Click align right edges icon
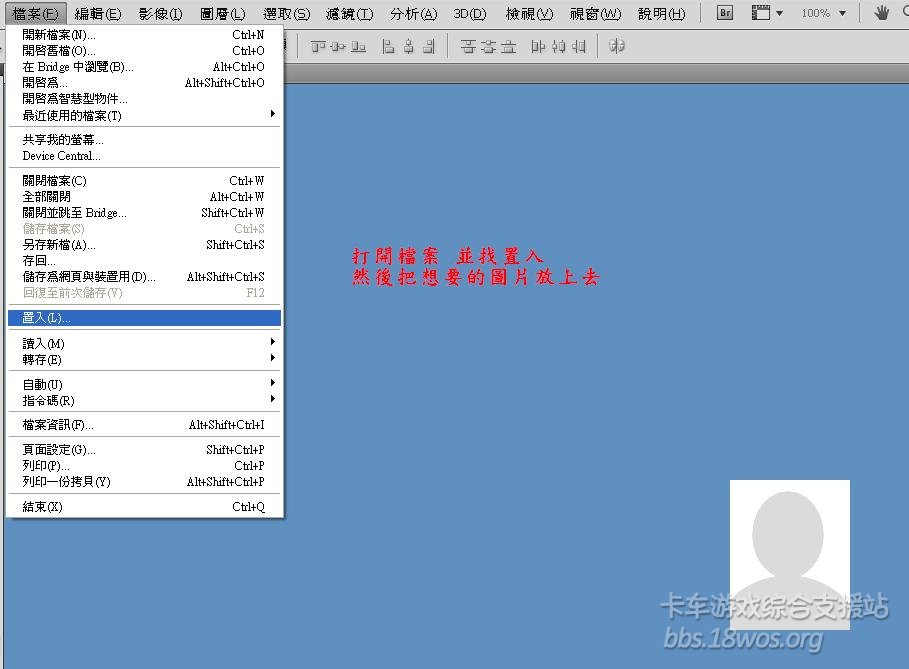The width and height of the screenshot is (909, 669). [x=428, y=46]
